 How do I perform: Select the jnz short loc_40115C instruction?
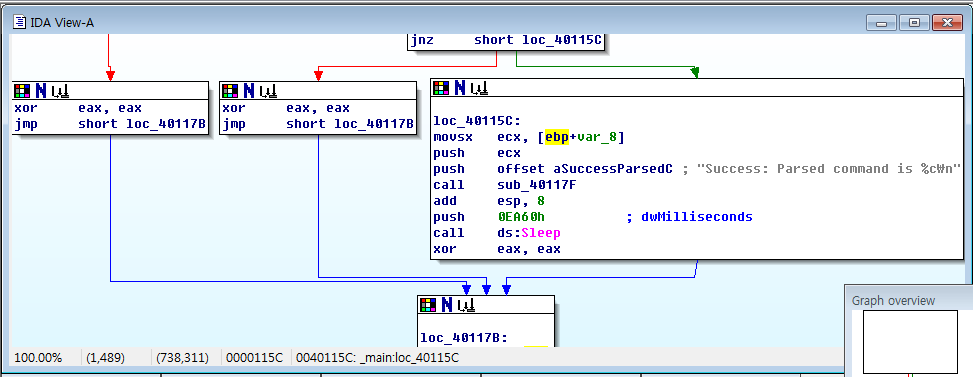(506, 40)
